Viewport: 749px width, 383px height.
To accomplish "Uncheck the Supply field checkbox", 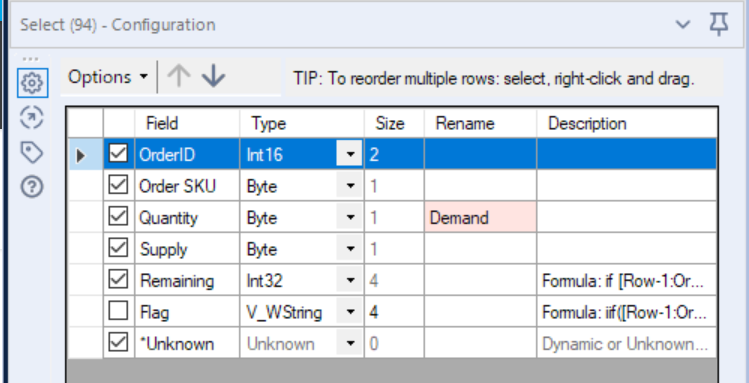I will click(x=118, y=248).
